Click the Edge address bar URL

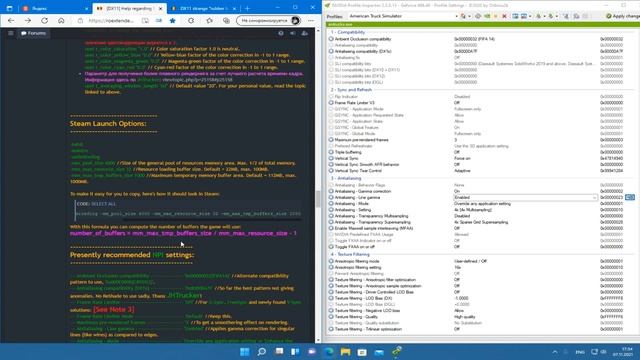coord(111,20)
